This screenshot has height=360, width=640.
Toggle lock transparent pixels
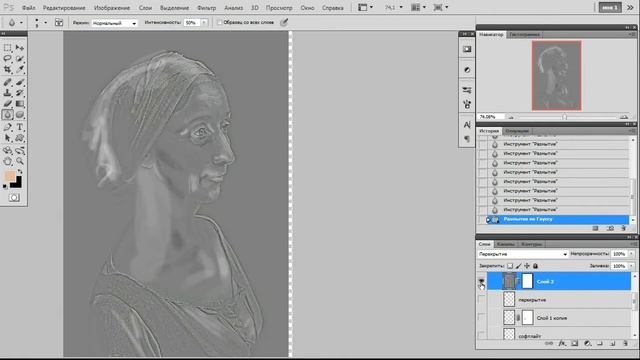(510, 266)
